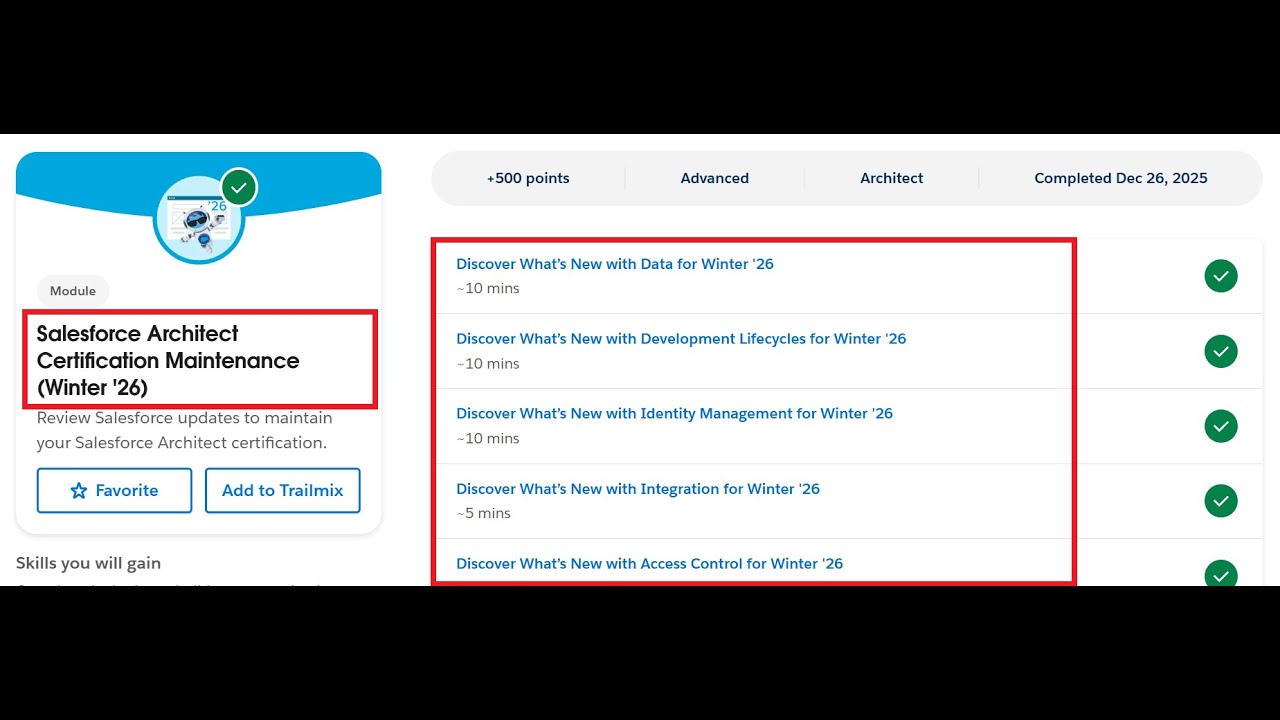Click completion checkmark for Development Lifecycles unit

[1221, 351]
